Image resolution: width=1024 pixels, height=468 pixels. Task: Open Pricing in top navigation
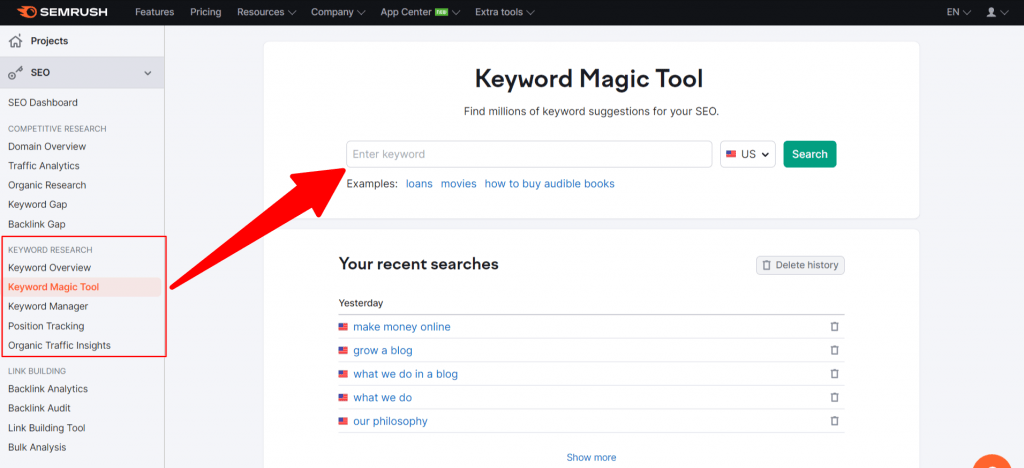click(206, 12)
